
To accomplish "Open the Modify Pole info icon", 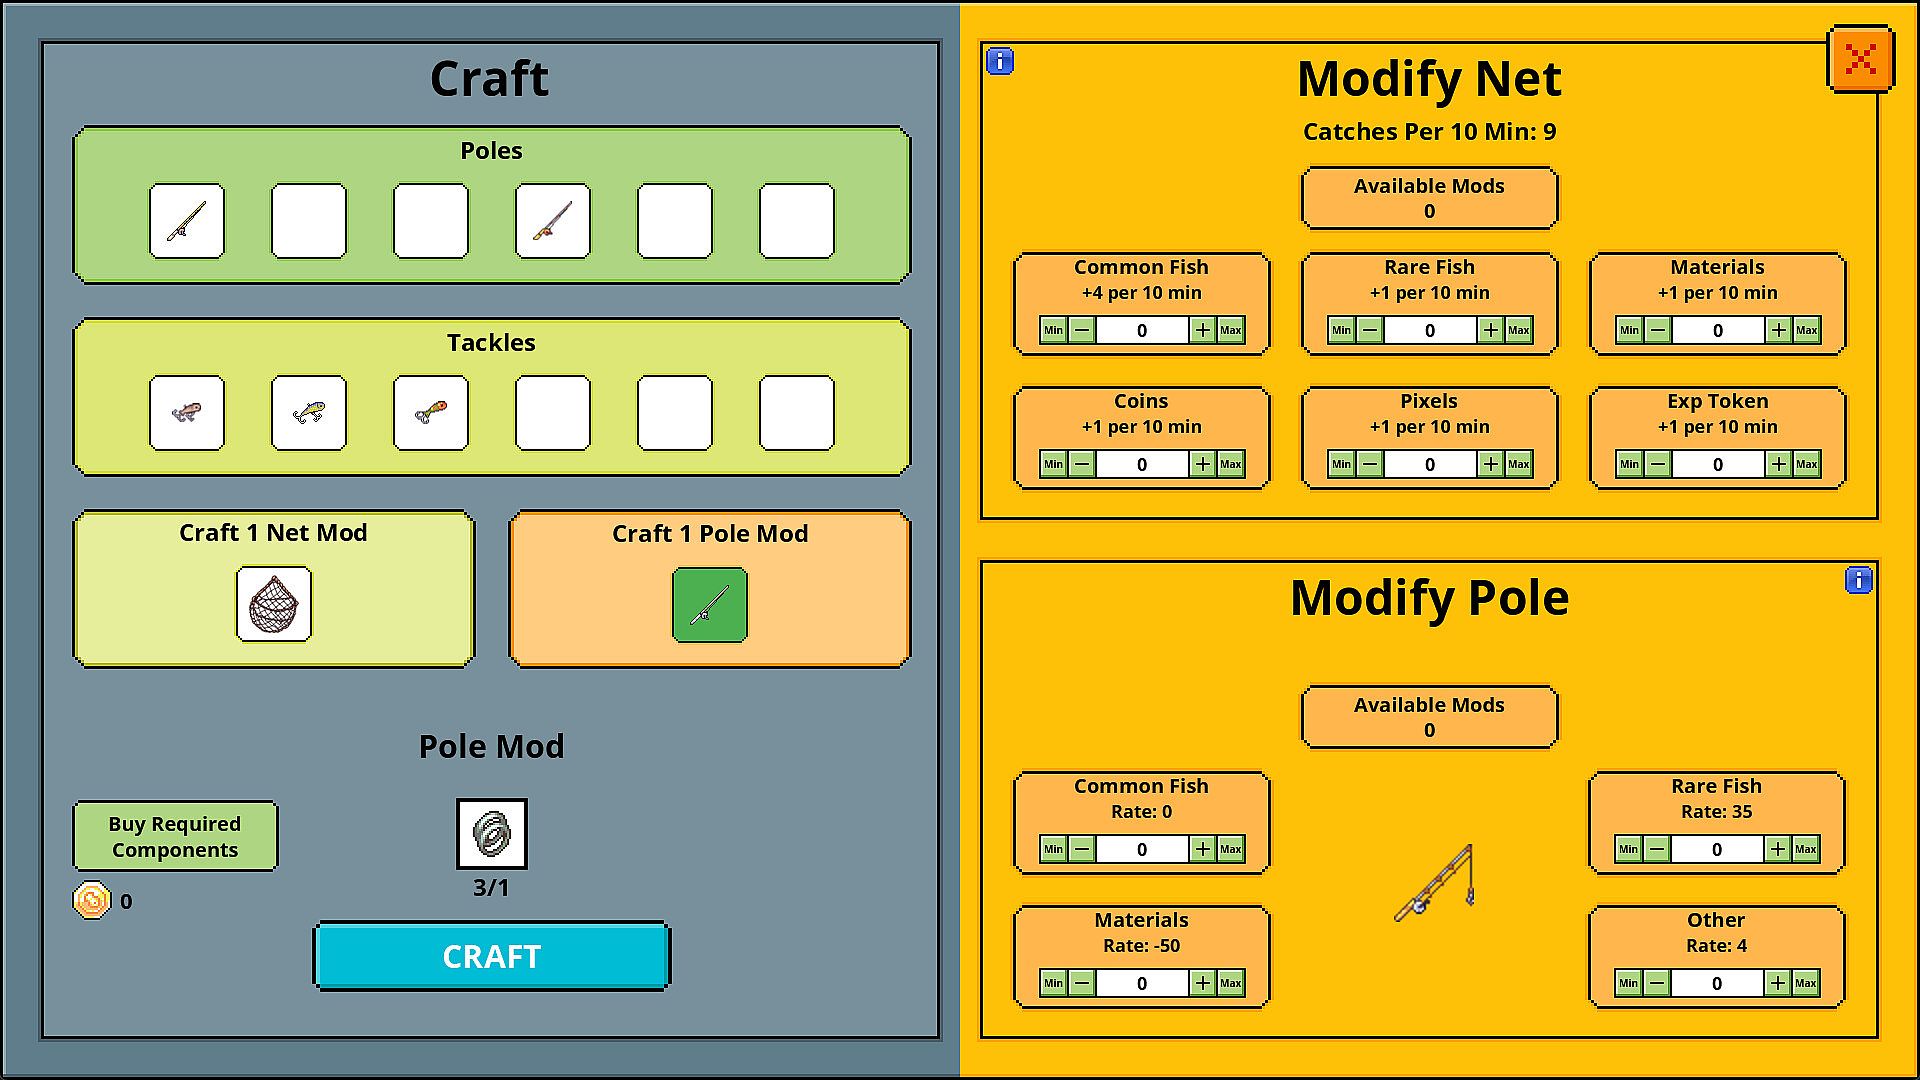I will click(1858, 580).
